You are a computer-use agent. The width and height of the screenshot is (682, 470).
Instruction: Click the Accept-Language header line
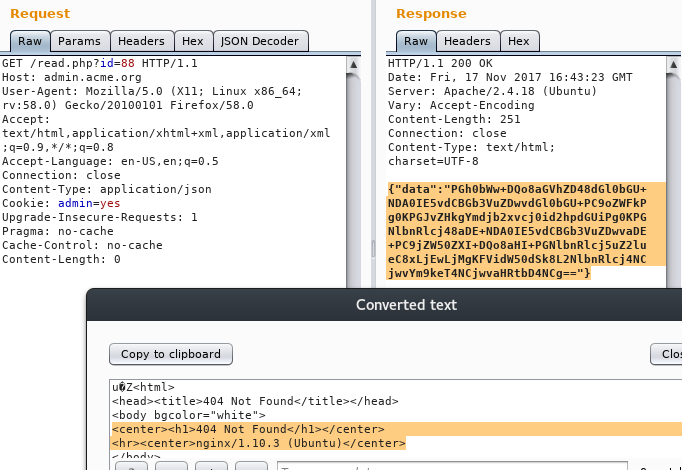point(110,161)
